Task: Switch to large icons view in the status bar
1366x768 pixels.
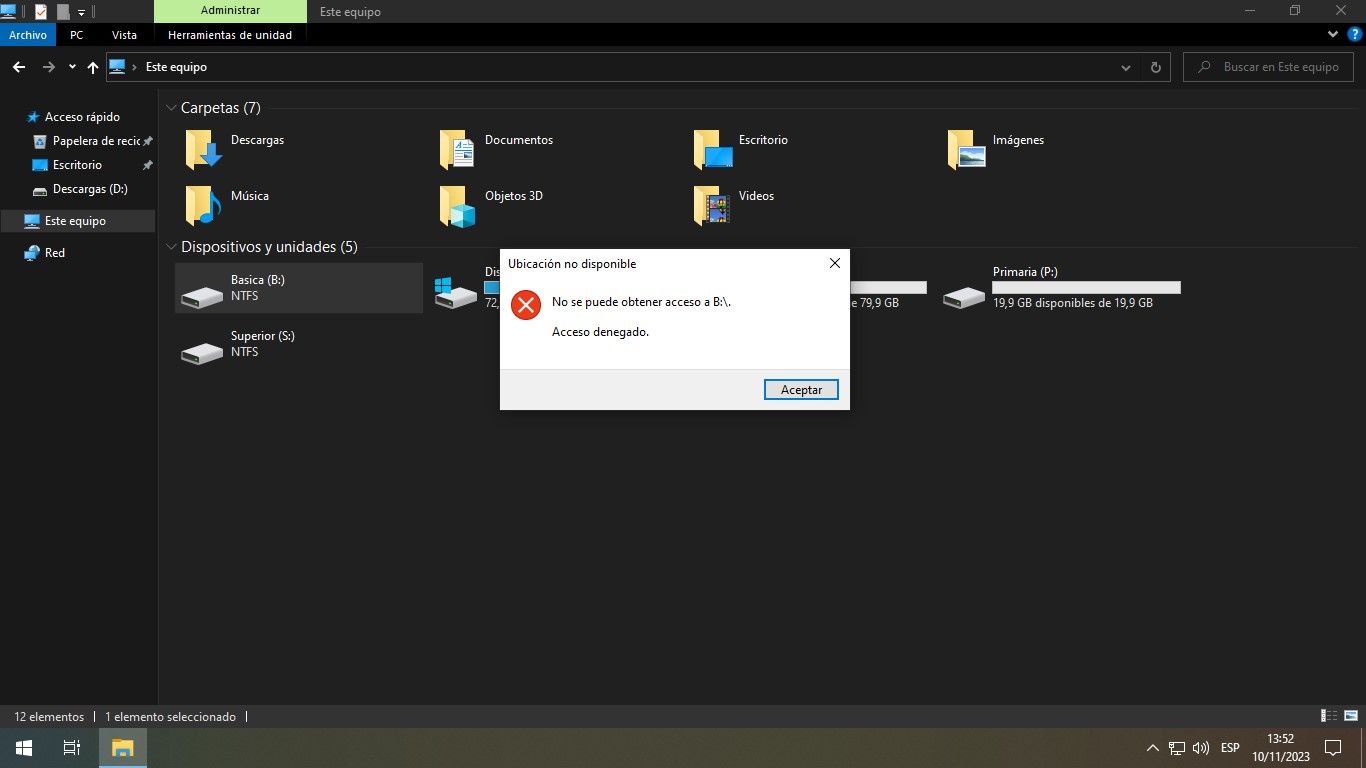Action: pos(1350,716)
